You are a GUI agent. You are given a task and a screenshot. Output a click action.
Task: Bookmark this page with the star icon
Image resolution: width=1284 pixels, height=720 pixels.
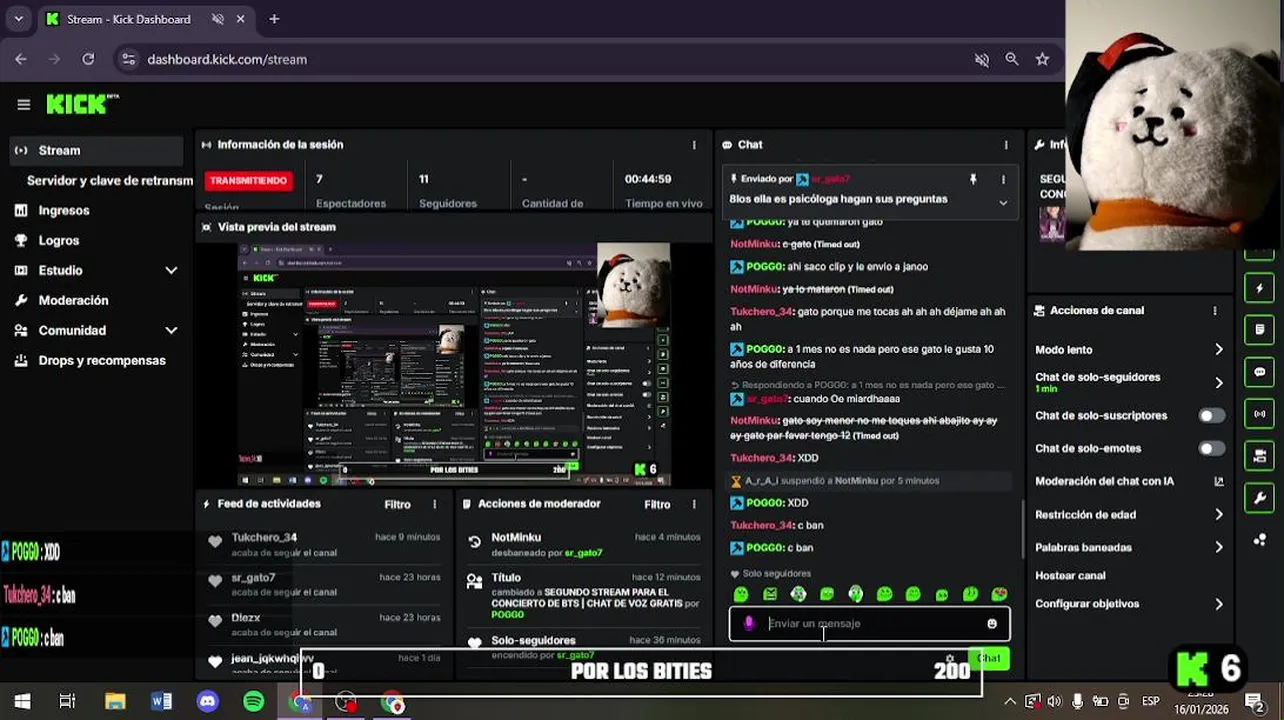click(1042, 59)
